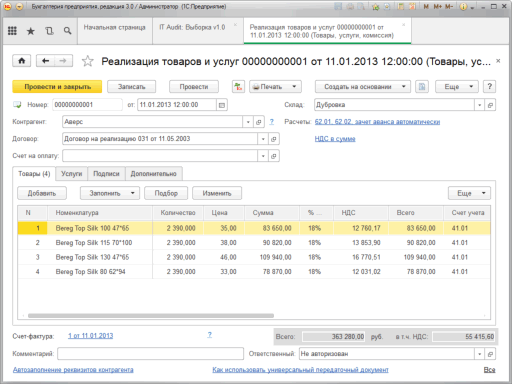Select row Bereg Top Silk 130 47*65
This screenshot has height=384, width=512.
254,257
